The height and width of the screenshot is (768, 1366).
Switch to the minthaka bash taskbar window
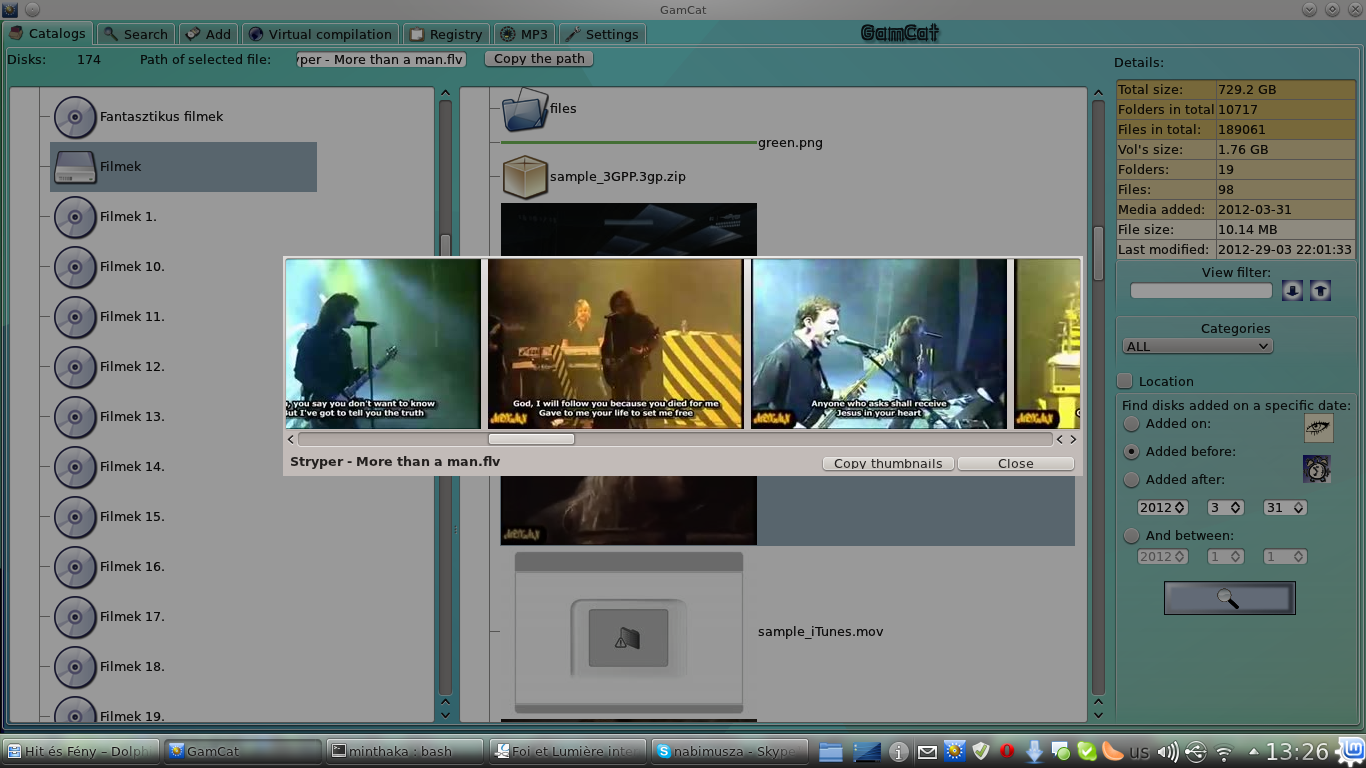click(406, 751)
